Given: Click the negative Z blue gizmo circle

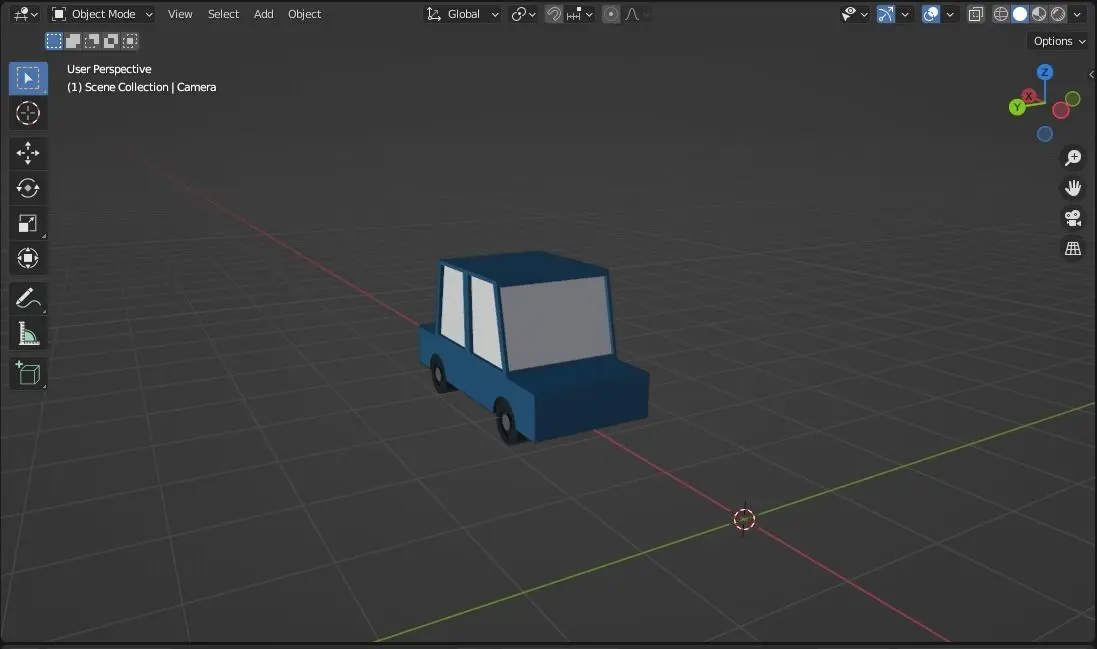Looking at the screenshot, I should pyautogui.click(x=1045, y=134).
